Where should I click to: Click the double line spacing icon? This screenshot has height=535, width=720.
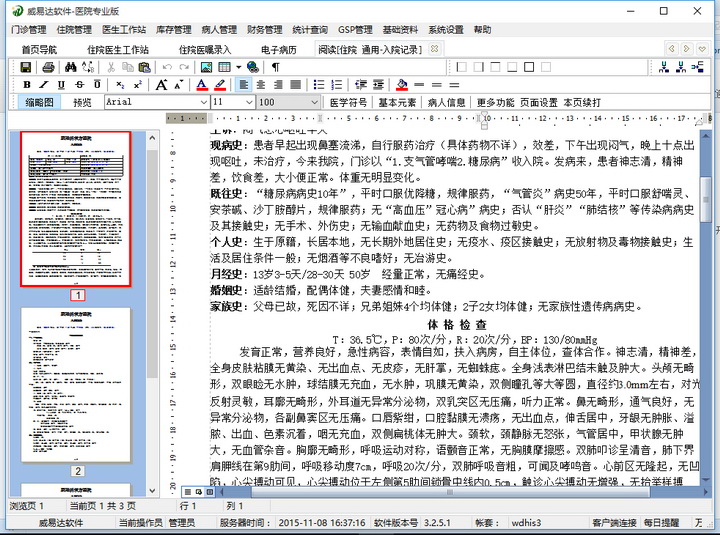point(454,85)
